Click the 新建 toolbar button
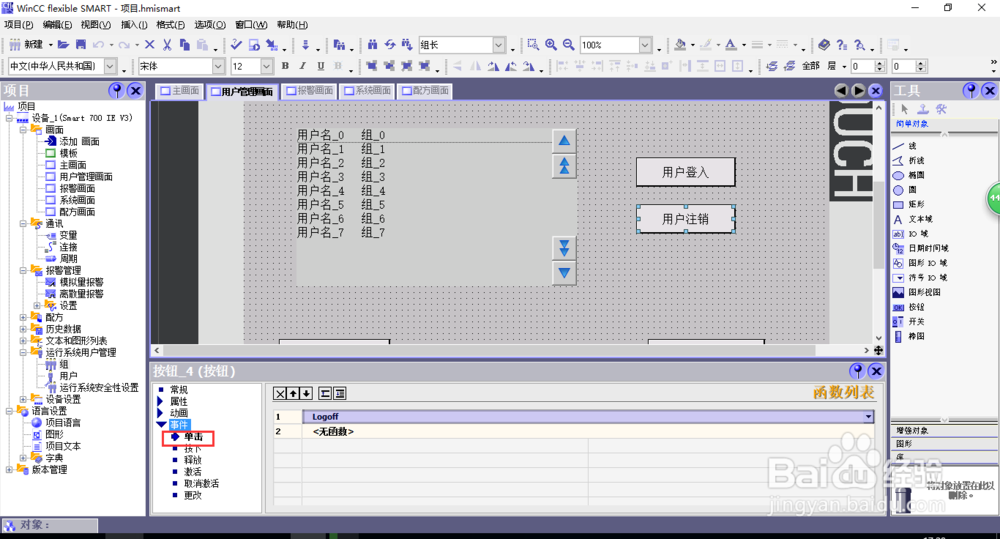This screenshot has width=1000, height=539. coord(26,45)
